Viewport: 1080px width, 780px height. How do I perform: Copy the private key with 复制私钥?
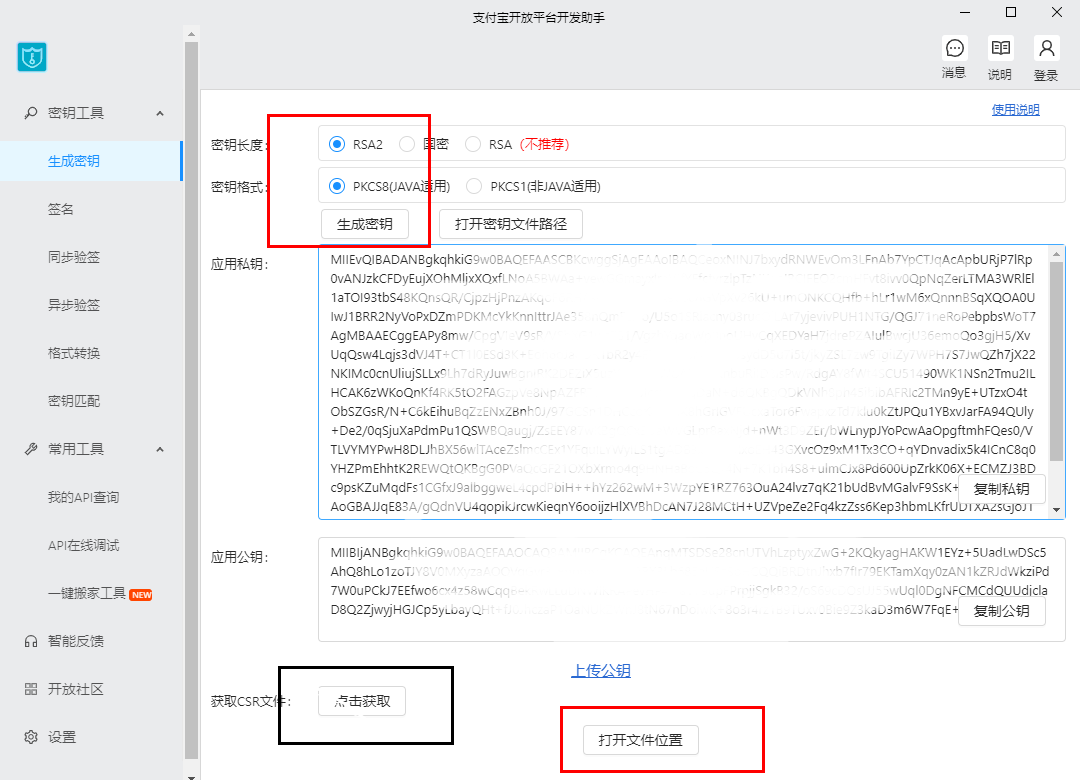click(1002, 489)
